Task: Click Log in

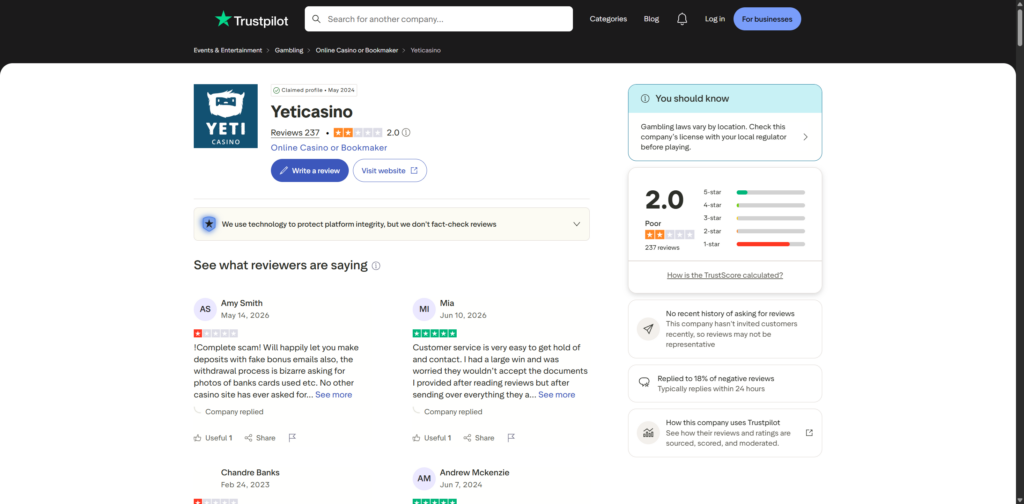Action: click(714, 19)
